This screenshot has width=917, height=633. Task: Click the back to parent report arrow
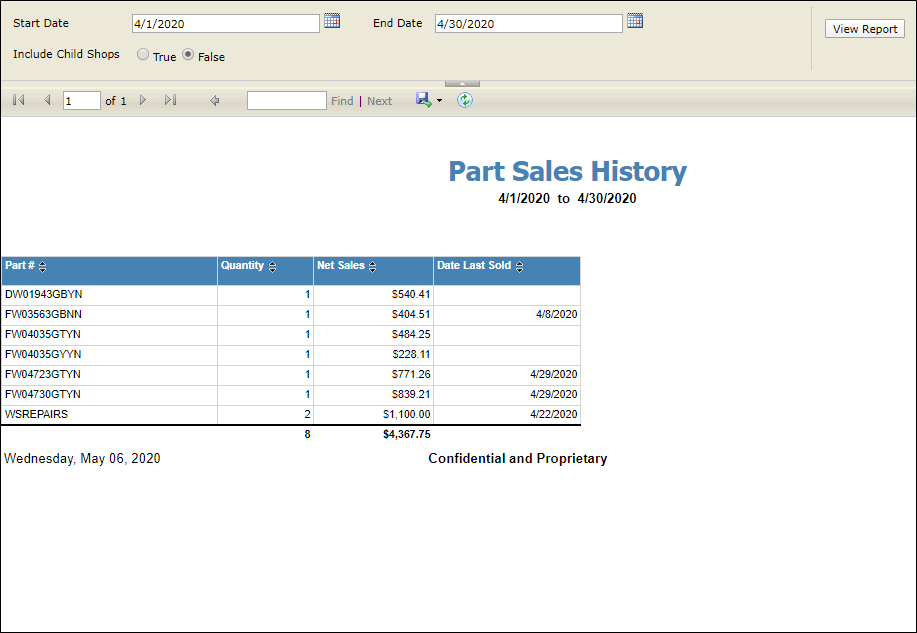tap(215, 101)
